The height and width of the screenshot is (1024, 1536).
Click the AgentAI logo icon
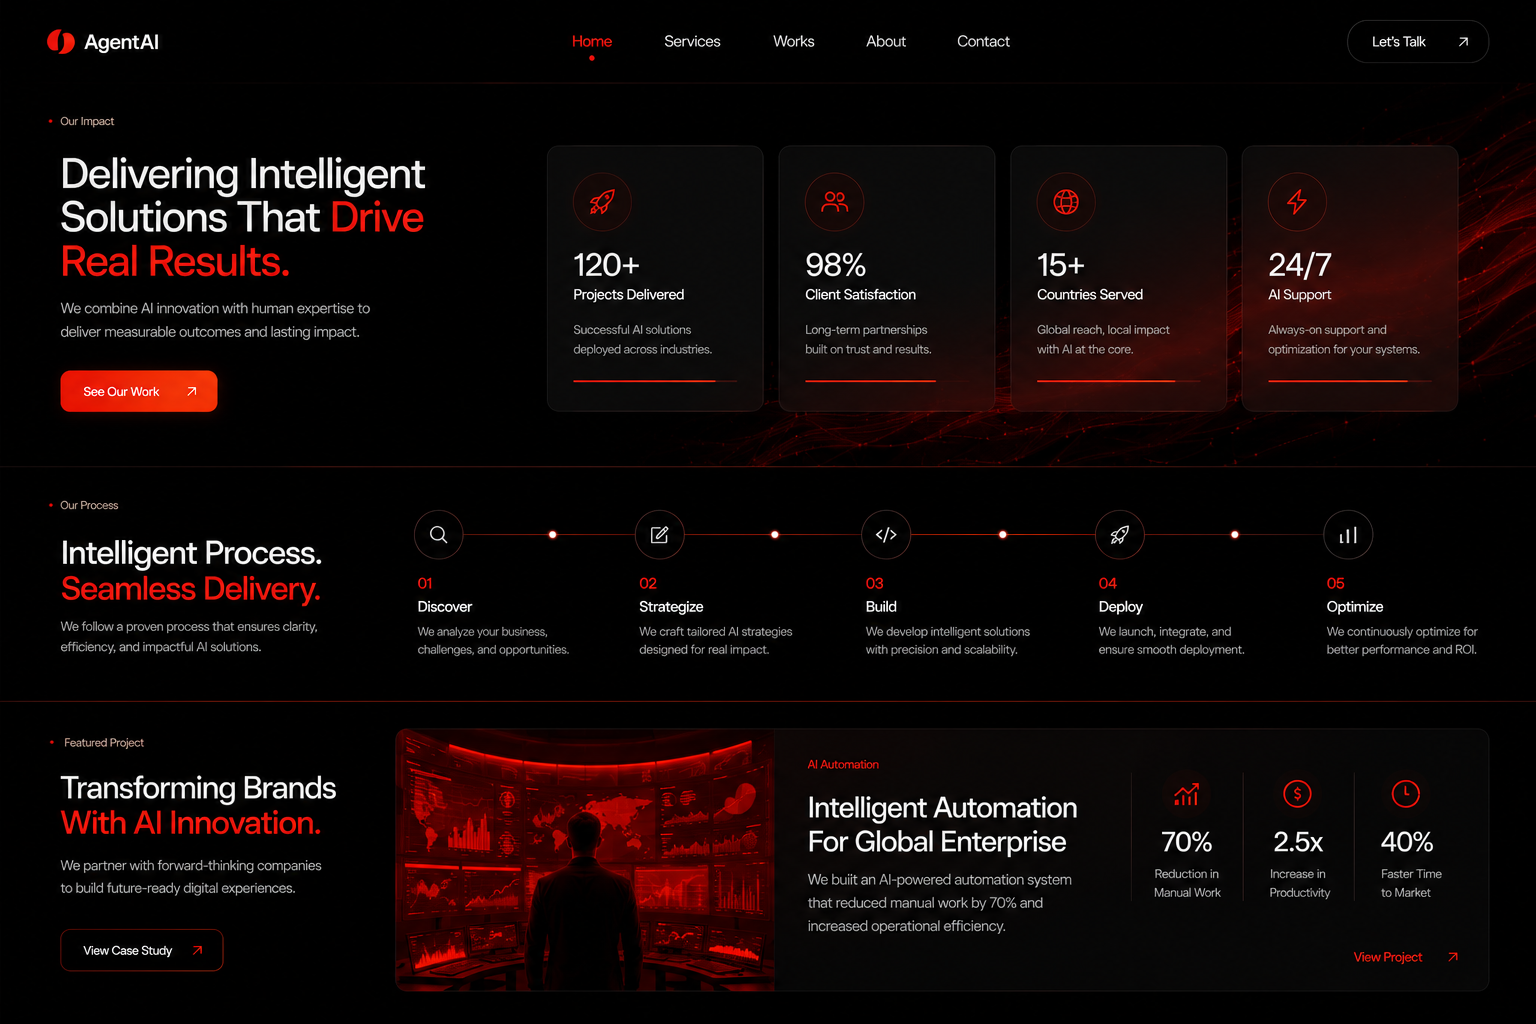coord(61,41)
